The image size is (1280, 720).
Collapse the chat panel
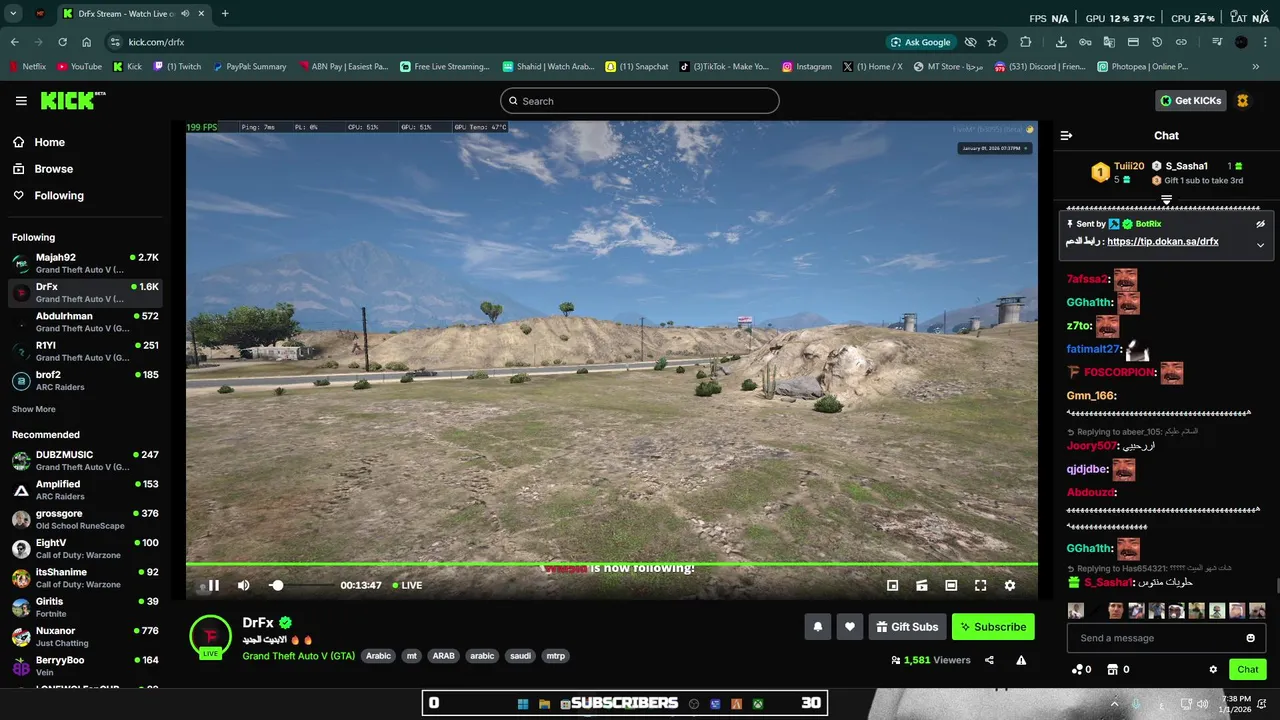pyautogui.click(x=1066, y=135)
